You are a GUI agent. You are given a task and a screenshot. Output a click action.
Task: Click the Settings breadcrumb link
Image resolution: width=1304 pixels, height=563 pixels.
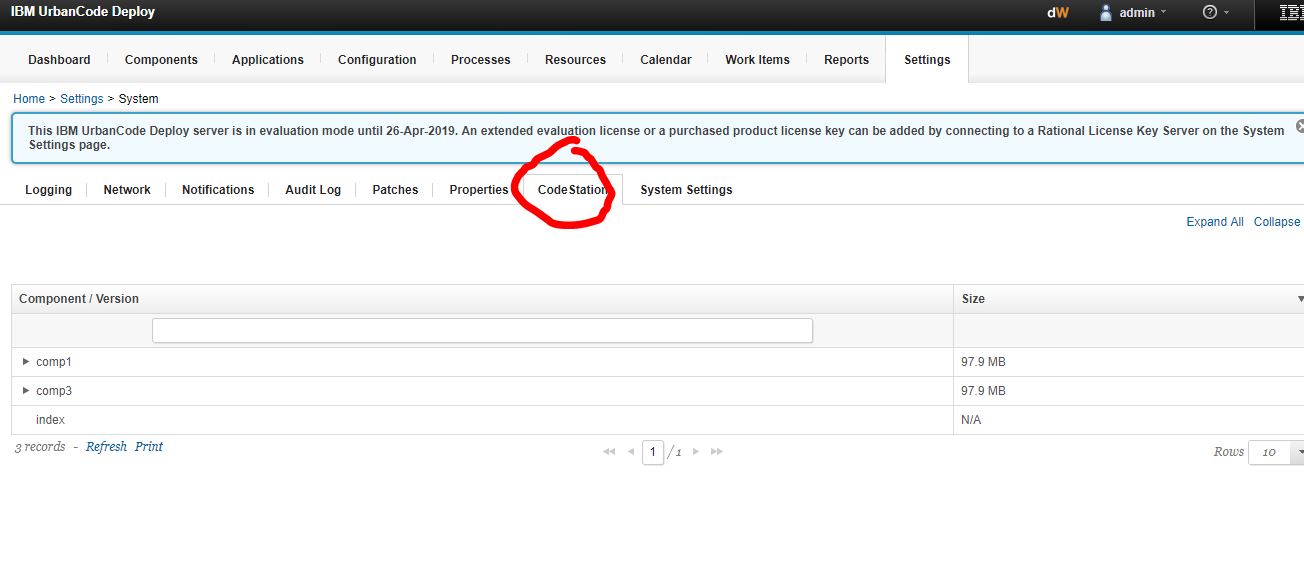click(81, 99)
